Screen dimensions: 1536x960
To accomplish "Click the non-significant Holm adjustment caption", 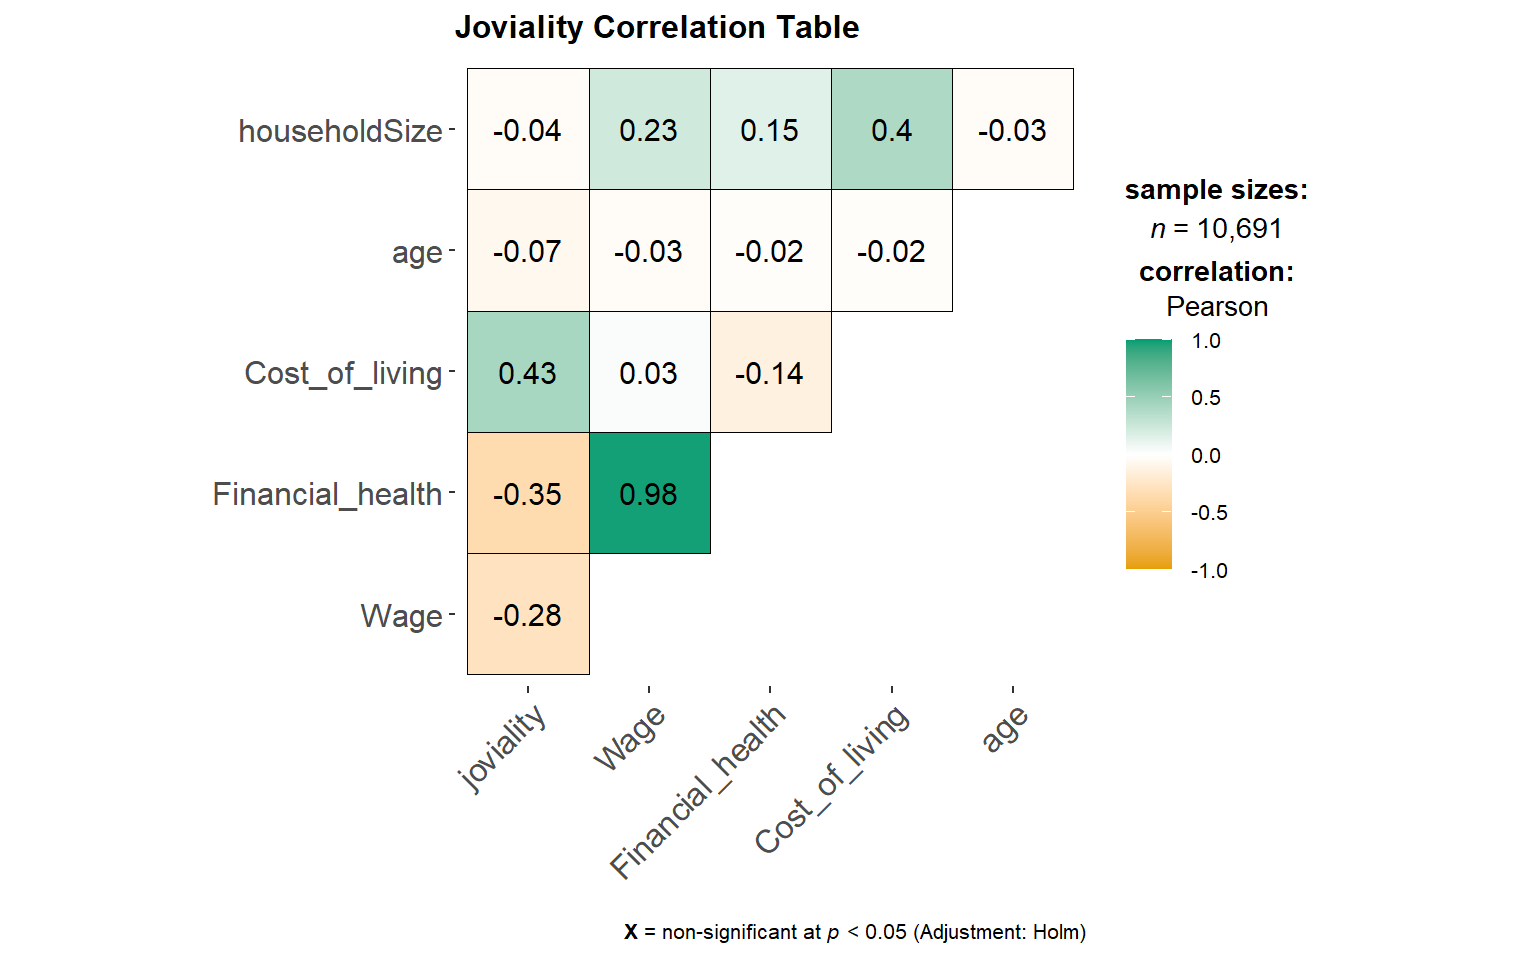I will tap(855, 932).
